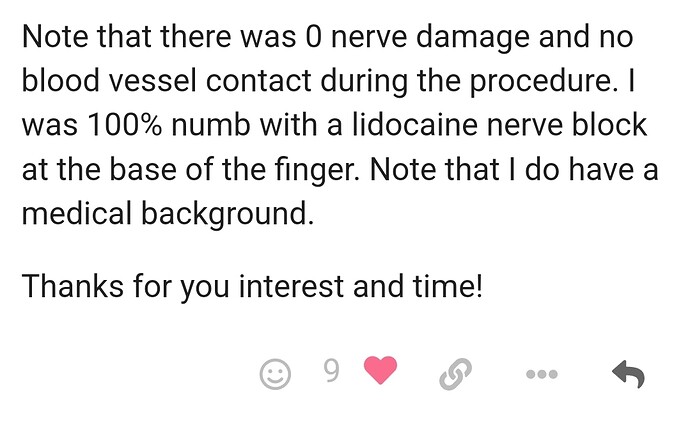Viewport: 690px width, 427px height.
Task: Click the word 'contact' in the second line
Action: click(x=259, y=81)
